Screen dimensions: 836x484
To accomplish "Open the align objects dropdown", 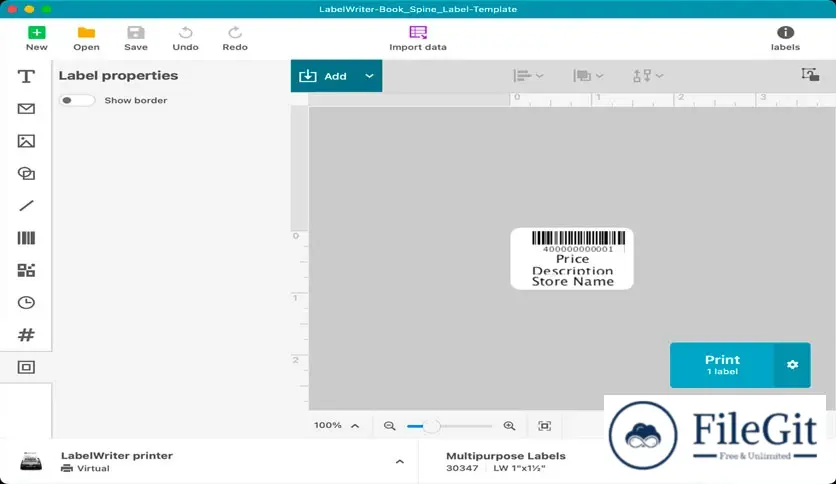I will coord(528,76).
